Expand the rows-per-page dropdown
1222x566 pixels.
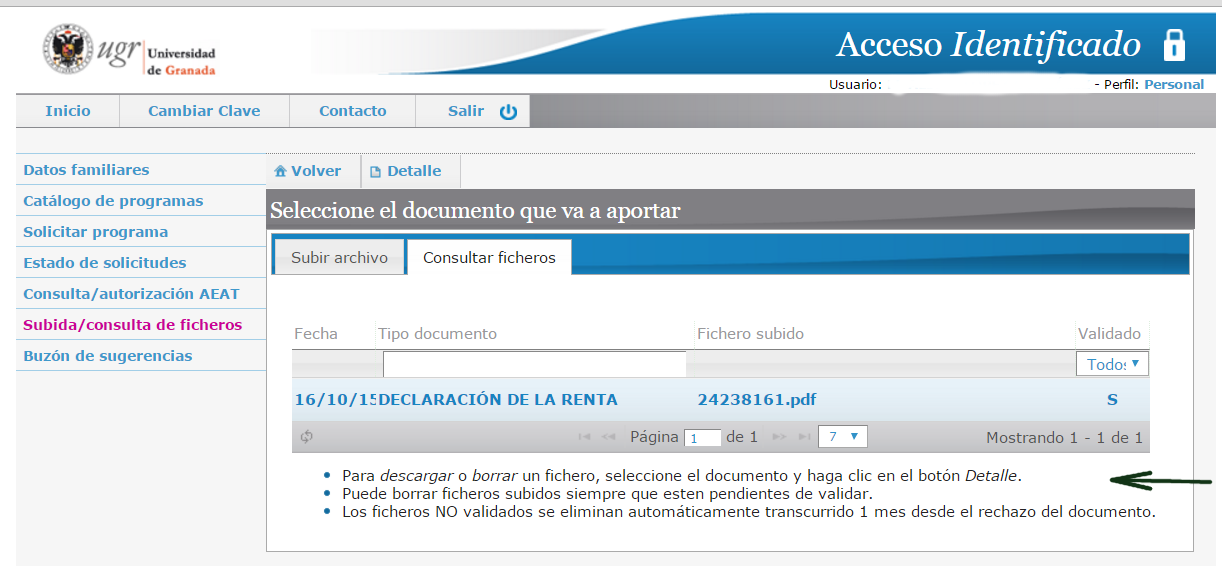pyautogui.click(x=842, y=437)
